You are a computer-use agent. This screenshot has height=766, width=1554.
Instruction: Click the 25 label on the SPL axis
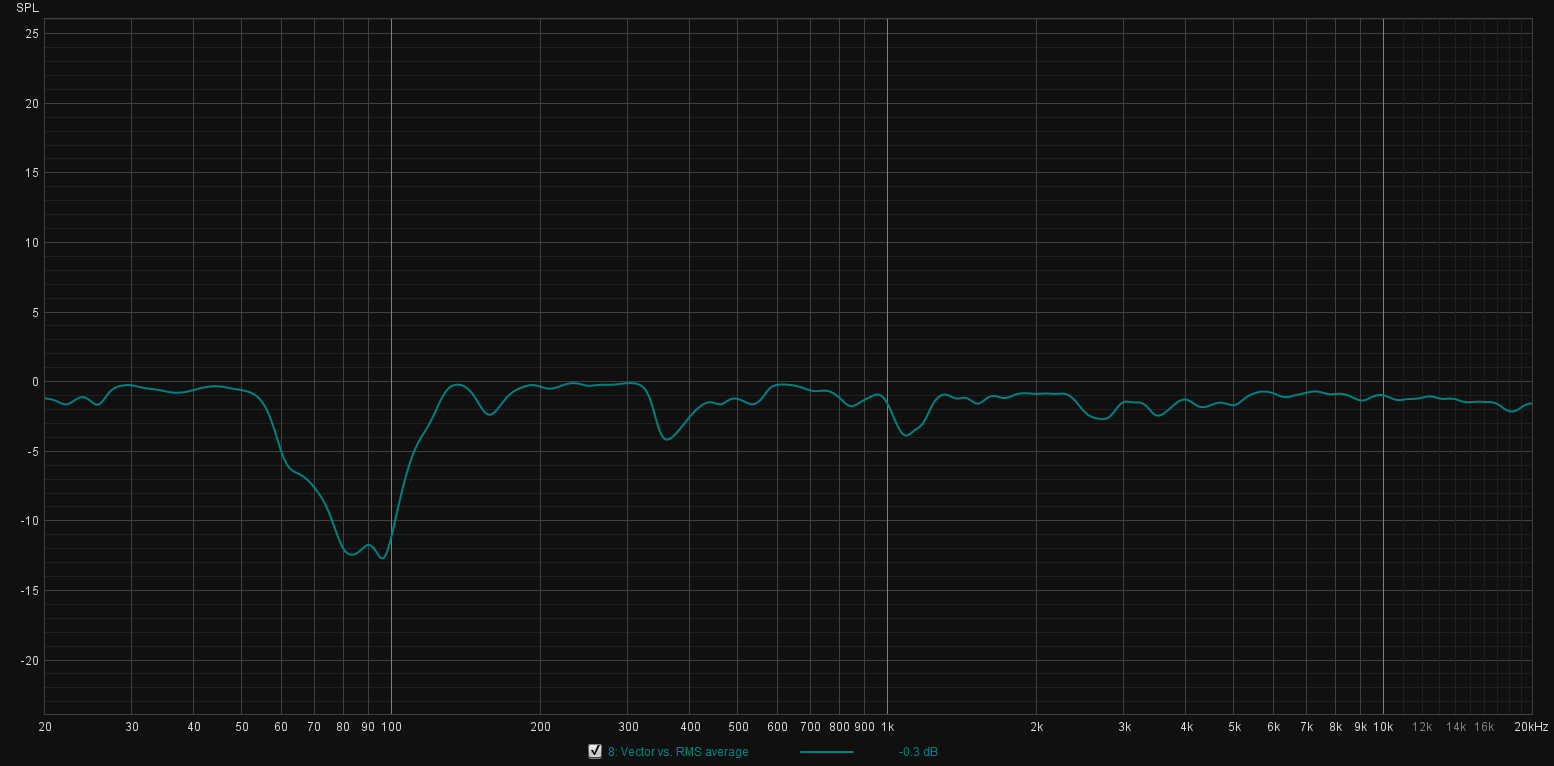(x=32, y=34)
